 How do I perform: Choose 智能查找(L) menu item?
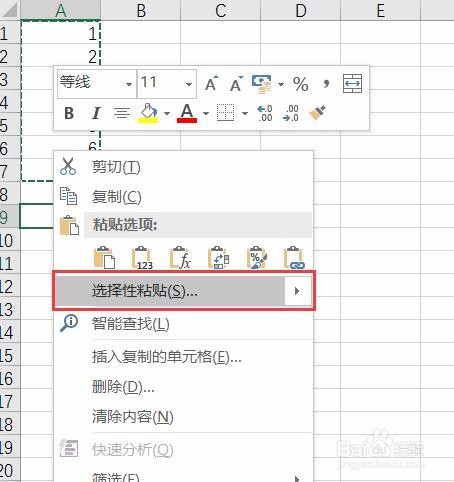tap(183, 323)
